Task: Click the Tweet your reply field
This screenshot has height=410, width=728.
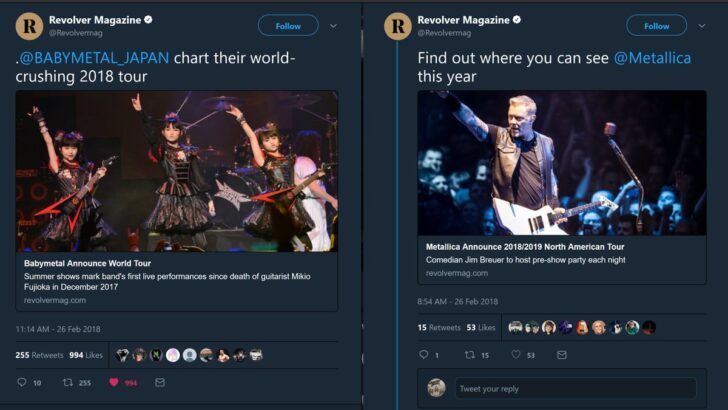Action: pyautogui.click(x=575, y=388)
